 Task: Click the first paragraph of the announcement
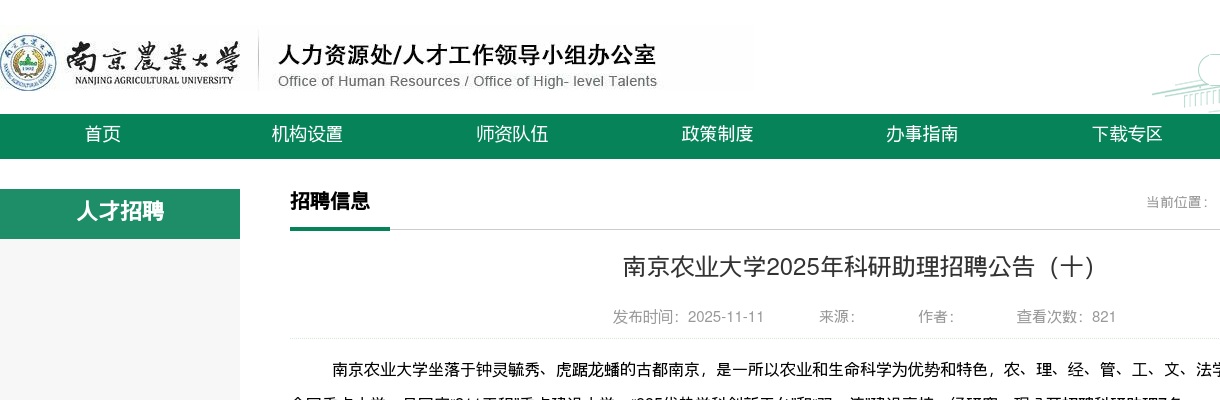760,371
